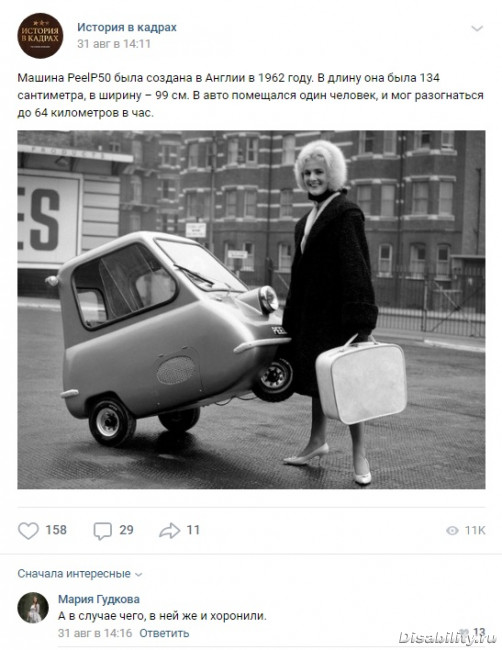Click the views eye icon

tap(452, 531)
